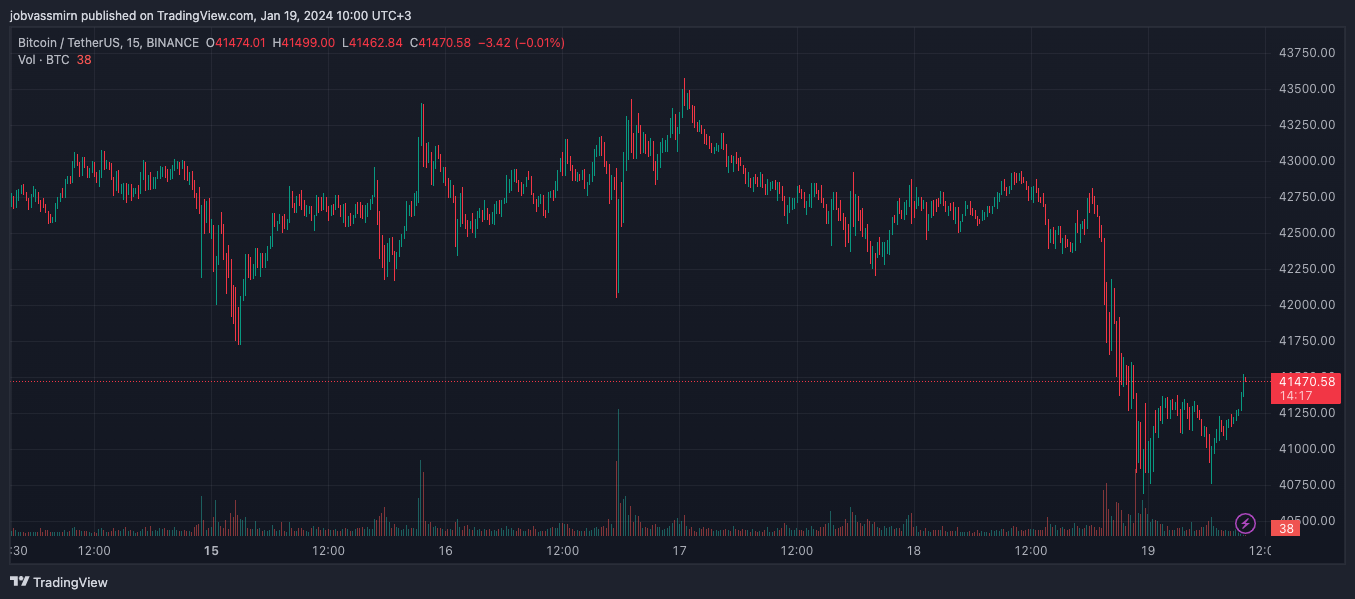The image size is (1355, 599).
Task: Select the Bitcoin / TetherUS symbol title
Action: 108,43
